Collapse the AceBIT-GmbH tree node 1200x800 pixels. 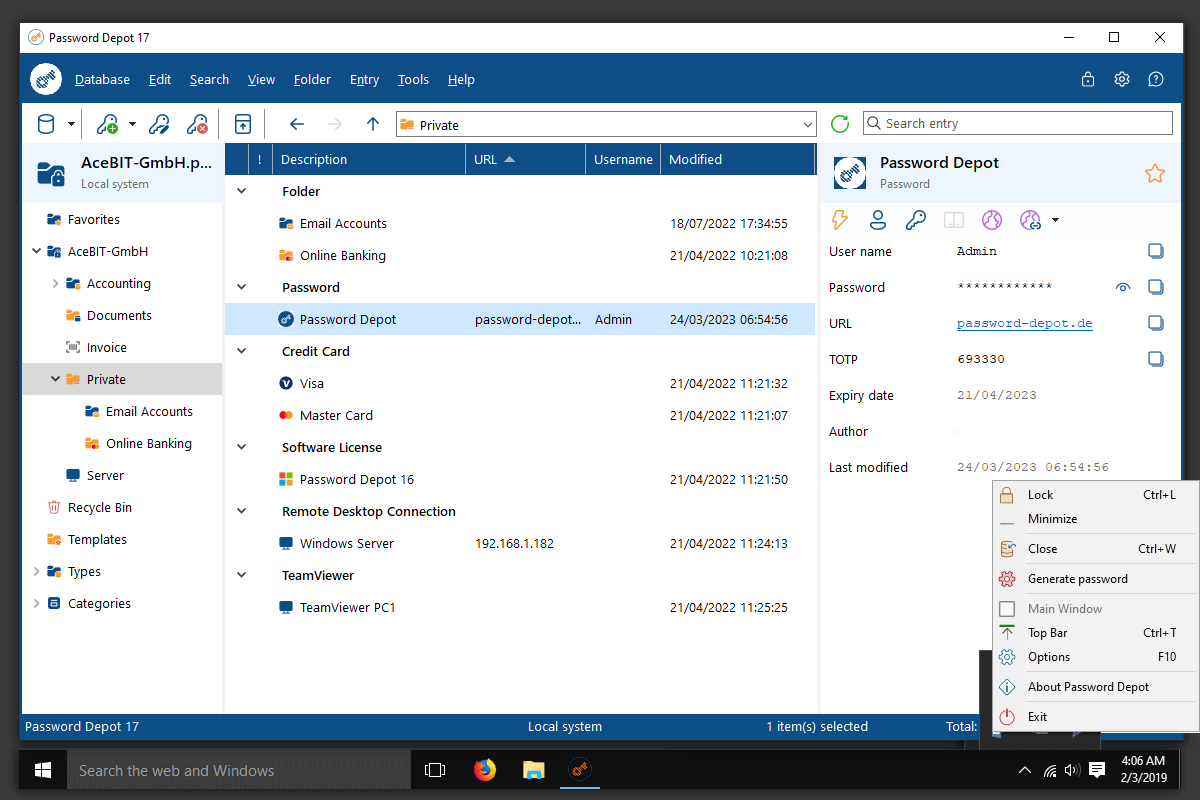36,252
